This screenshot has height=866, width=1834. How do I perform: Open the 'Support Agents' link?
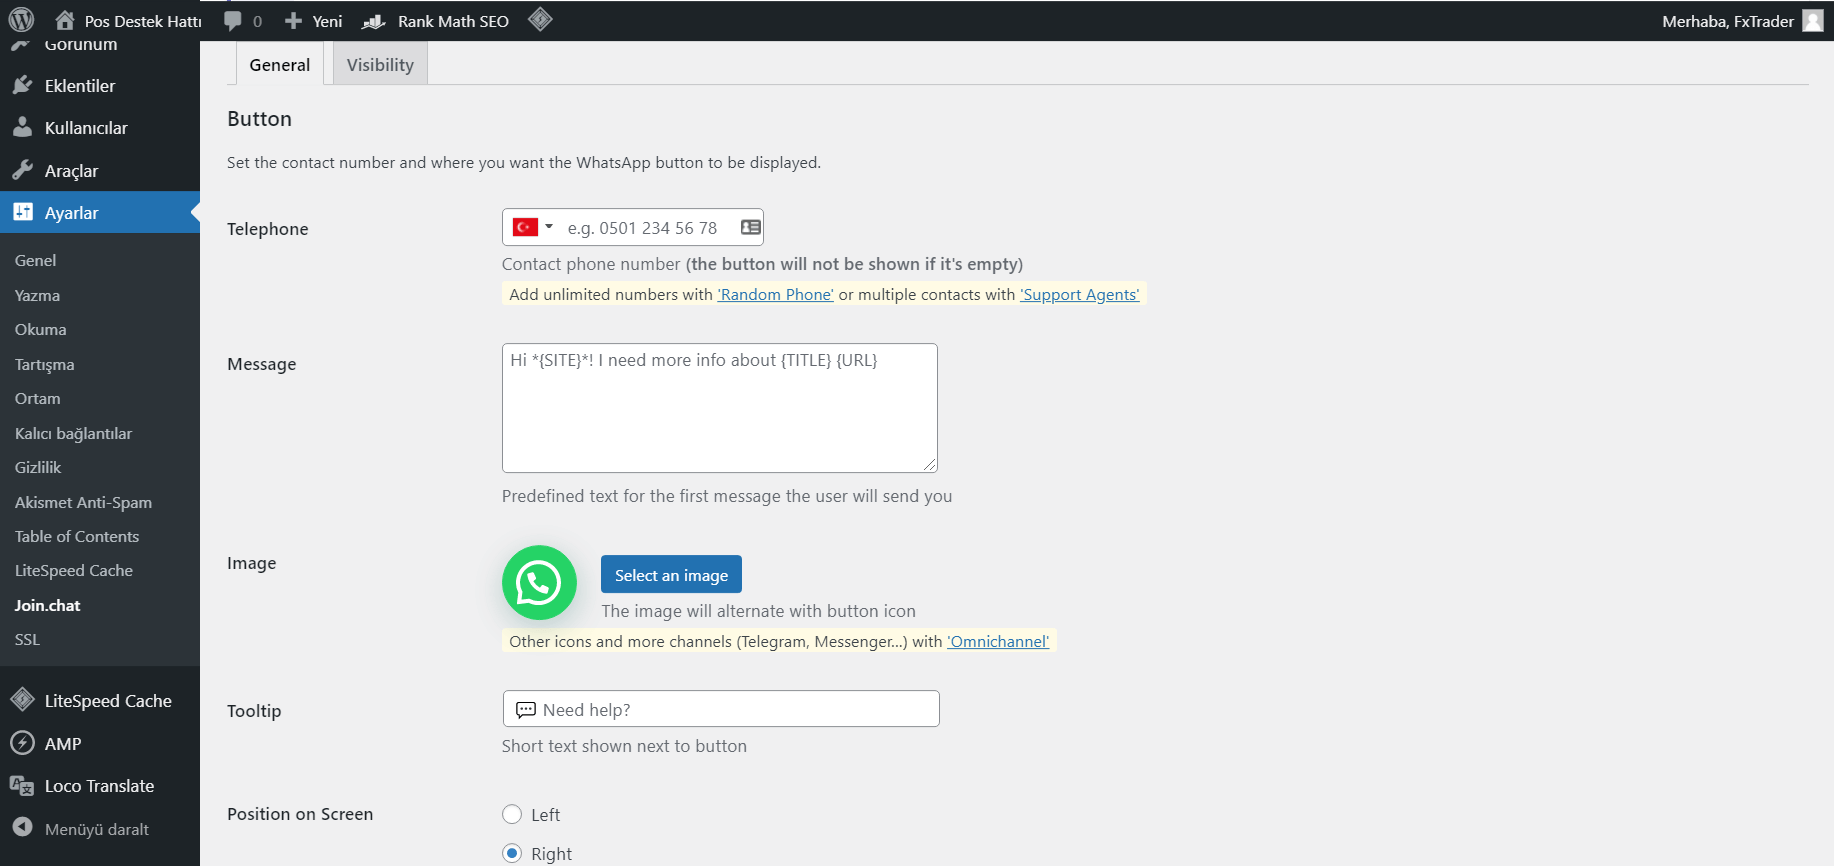[x=1079, y=294]
